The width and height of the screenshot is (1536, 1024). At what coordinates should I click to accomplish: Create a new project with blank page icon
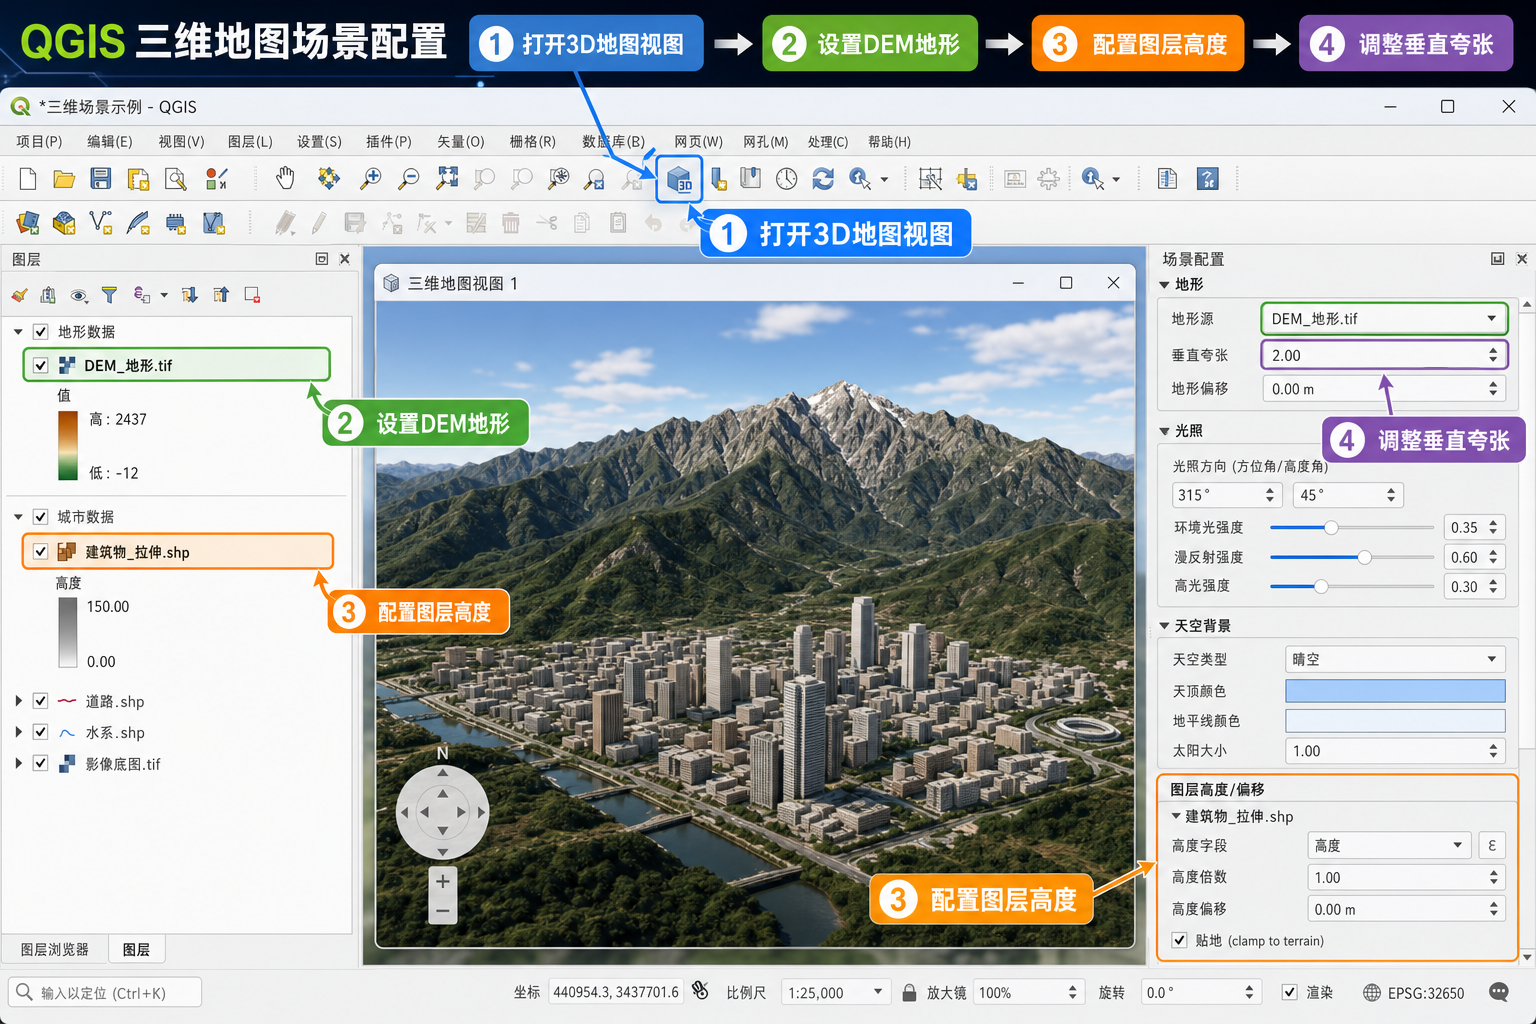tap(28, 179)
